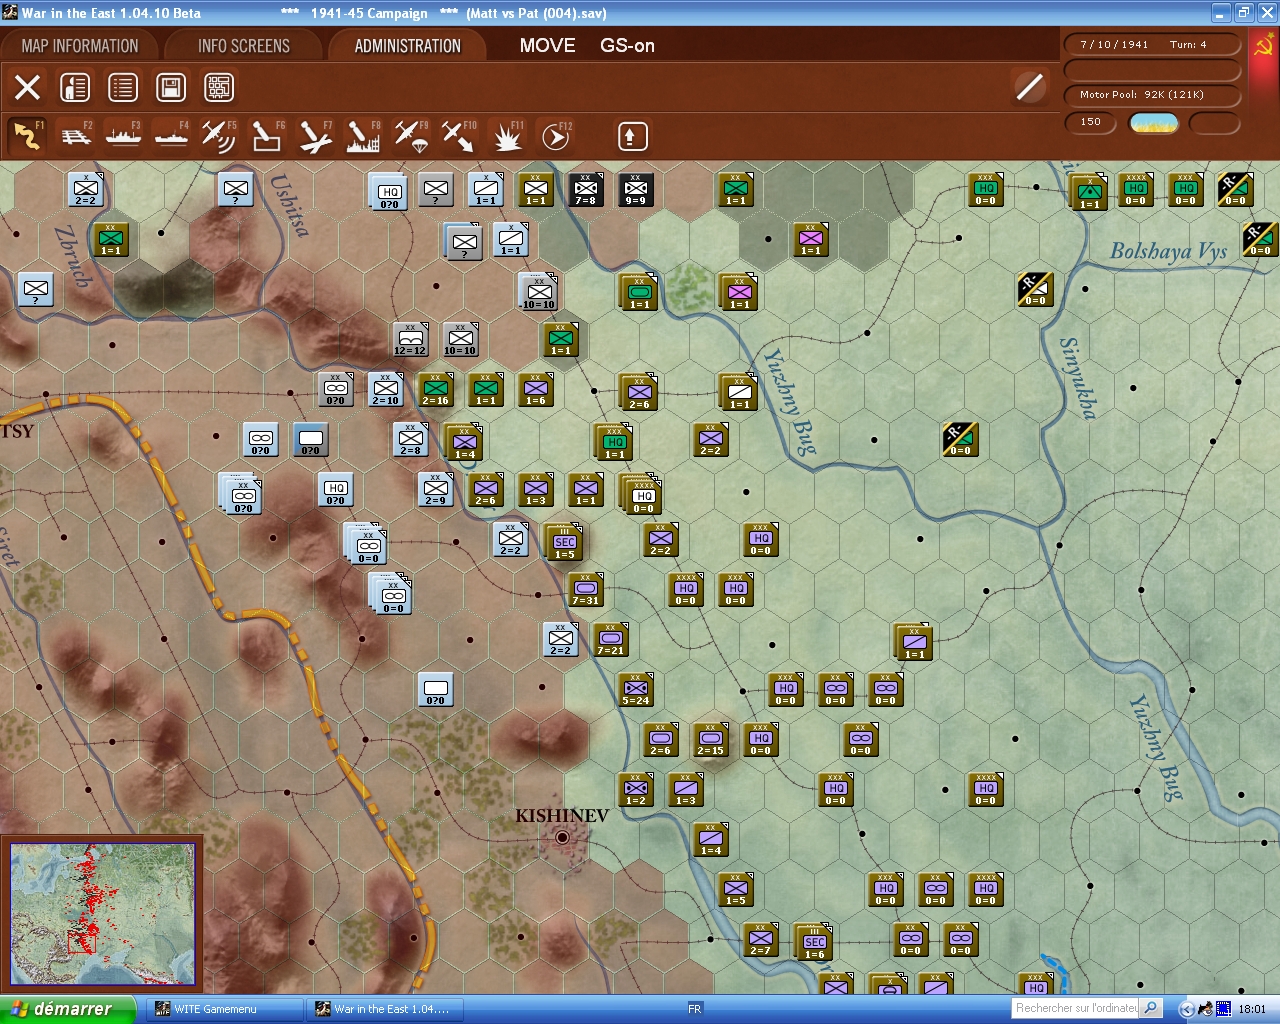Activate F4 amphibious transport mode
This screenshot has width=1280, height=1024.
172,136
